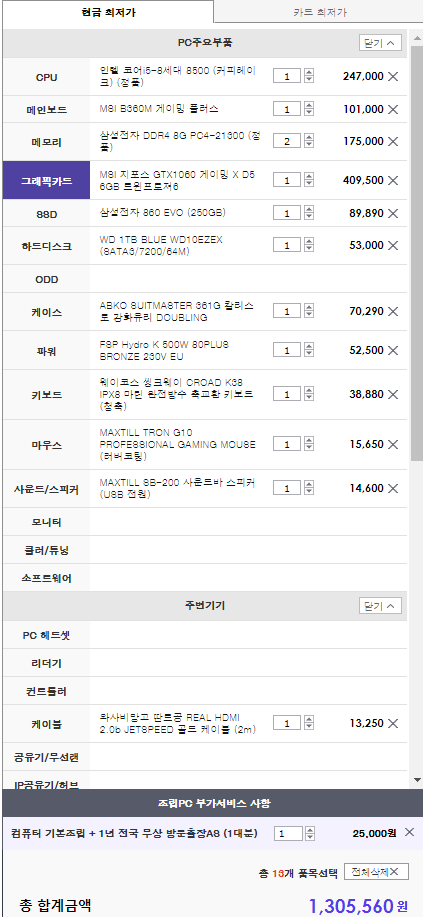Click the 하드디스크 quantity stepper arrows
The image size is (423, 917).
[x=309, y=245]
